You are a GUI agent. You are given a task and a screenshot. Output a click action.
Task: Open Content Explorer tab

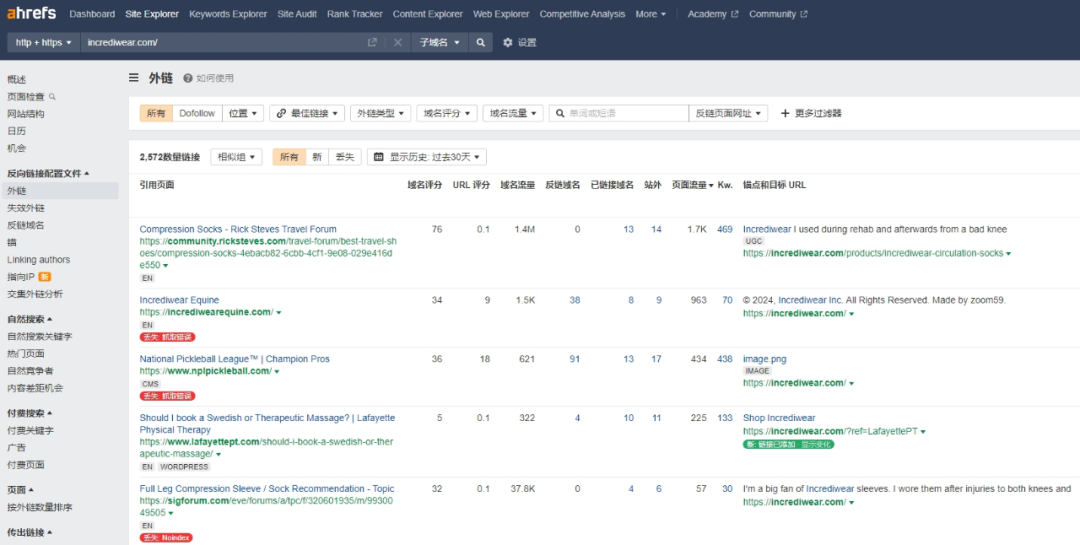coord(428,14)
